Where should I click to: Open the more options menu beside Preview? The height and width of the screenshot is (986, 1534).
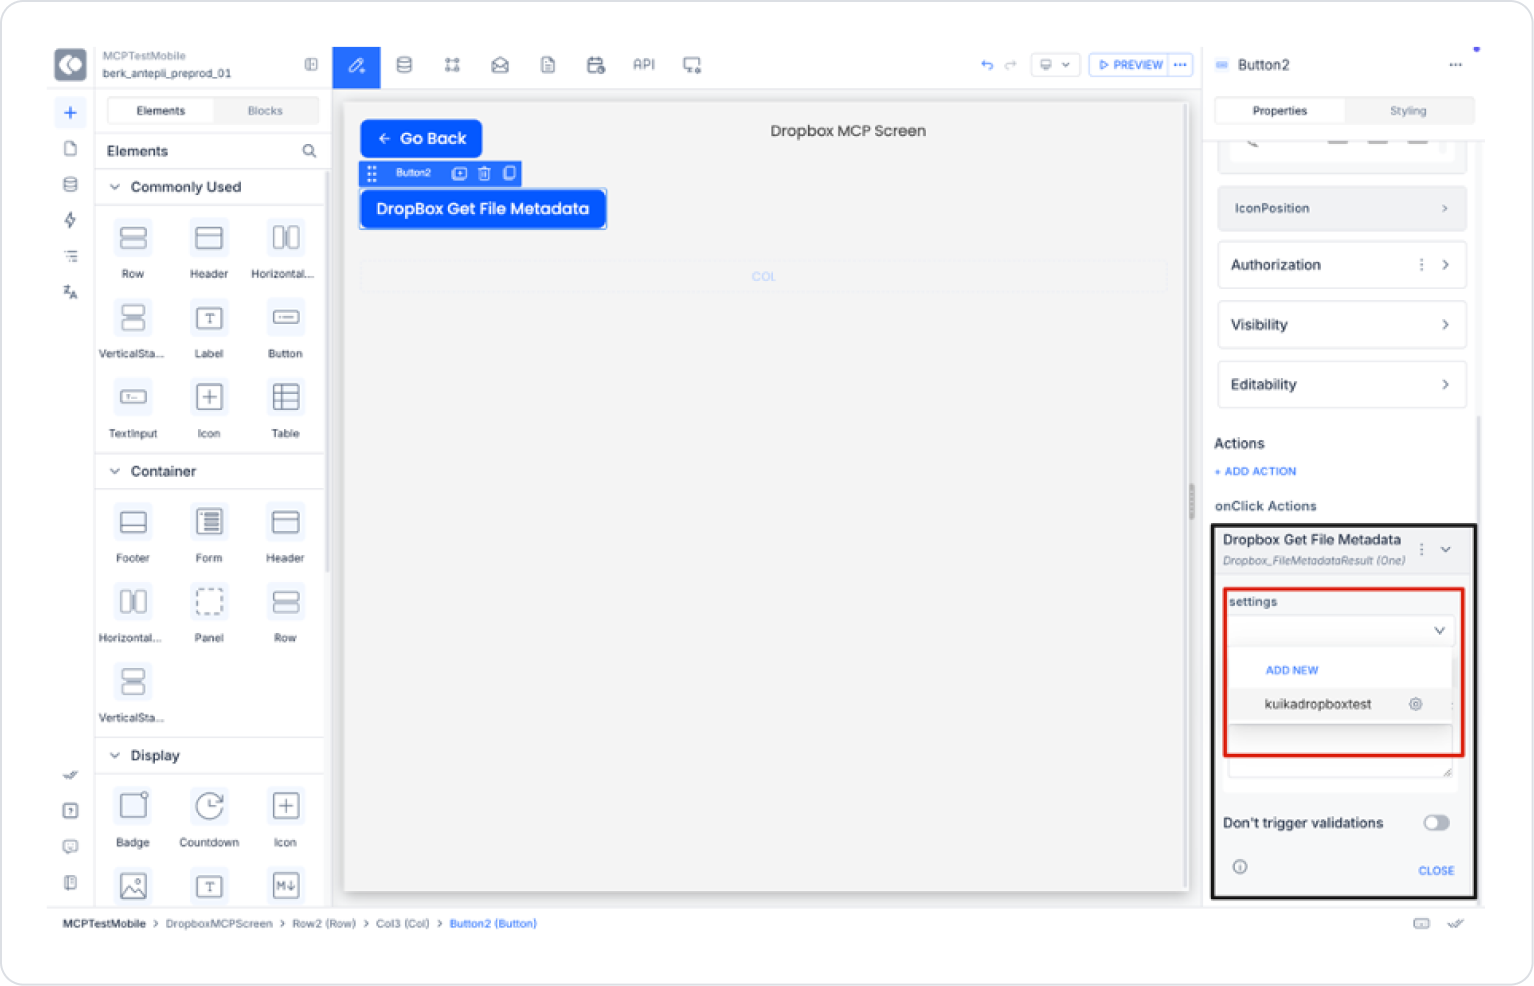(x=1181, y=65)
